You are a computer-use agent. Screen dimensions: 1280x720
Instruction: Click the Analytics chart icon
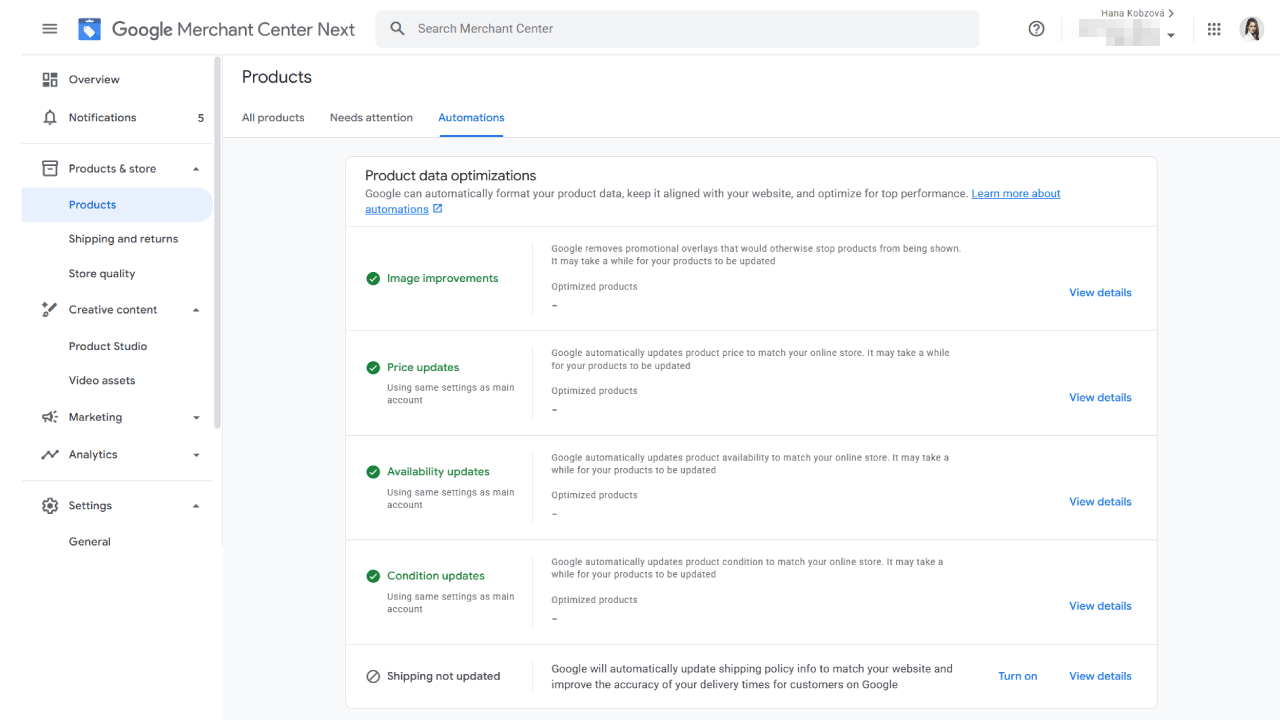[50, 455]
